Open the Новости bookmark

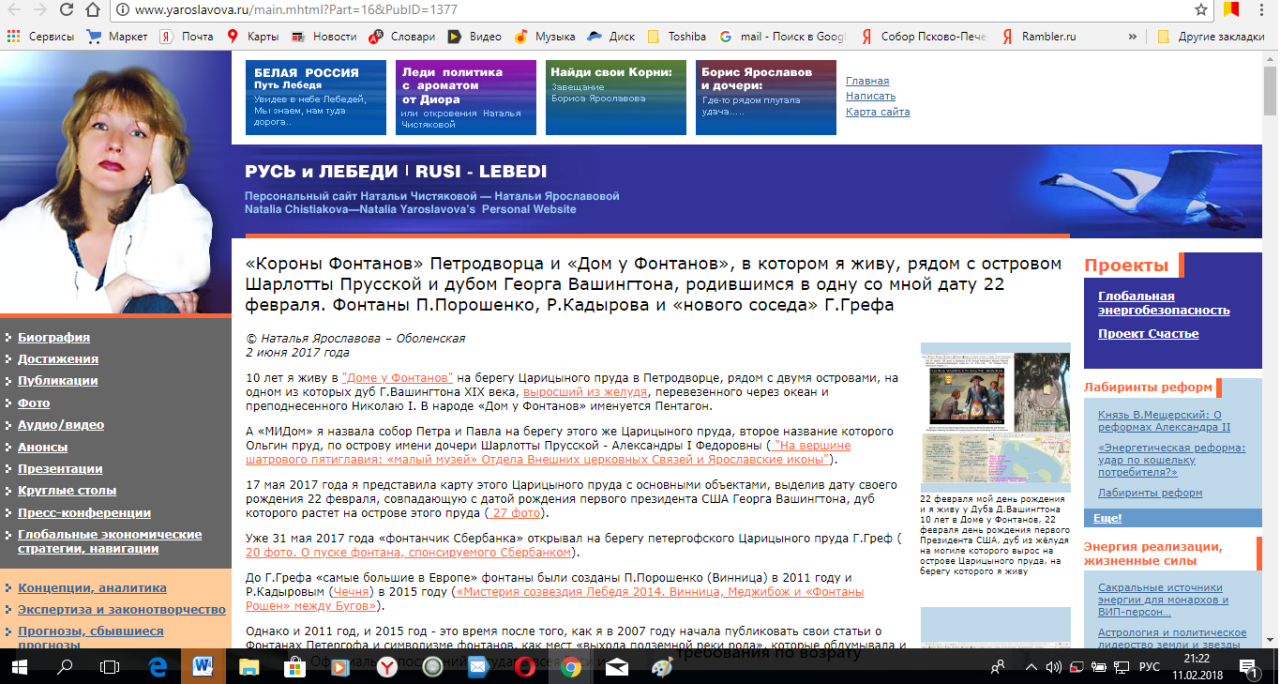(323, 37)
